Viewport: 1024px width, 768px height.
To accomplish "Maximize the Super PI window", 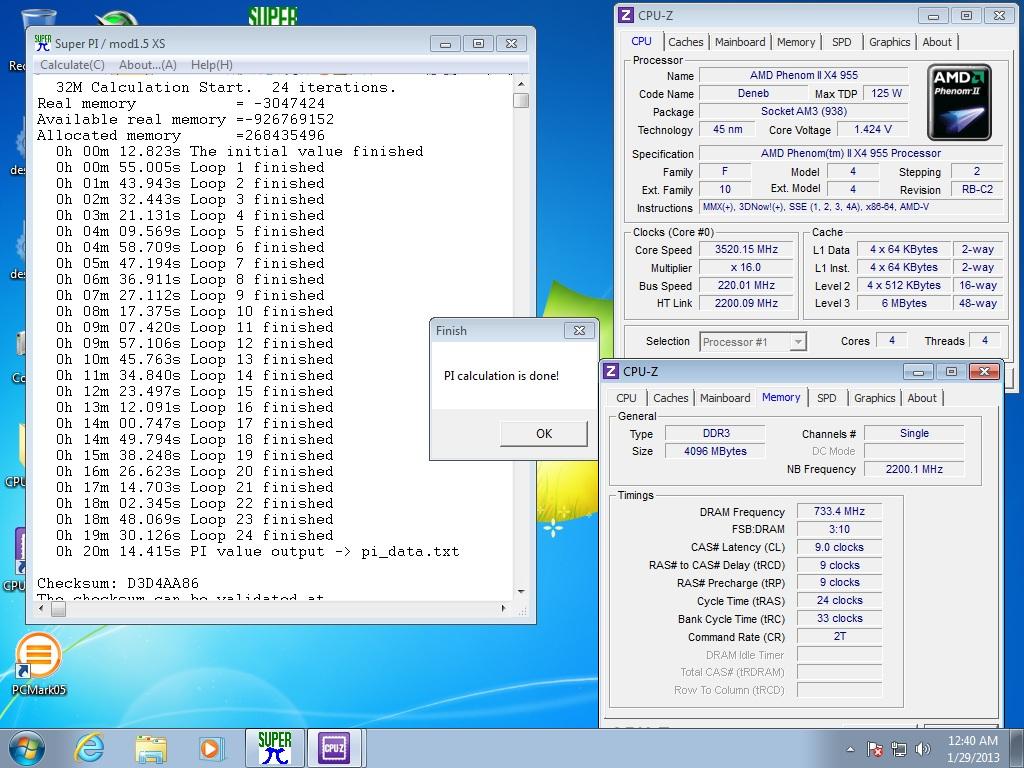I will coord(478,44).
